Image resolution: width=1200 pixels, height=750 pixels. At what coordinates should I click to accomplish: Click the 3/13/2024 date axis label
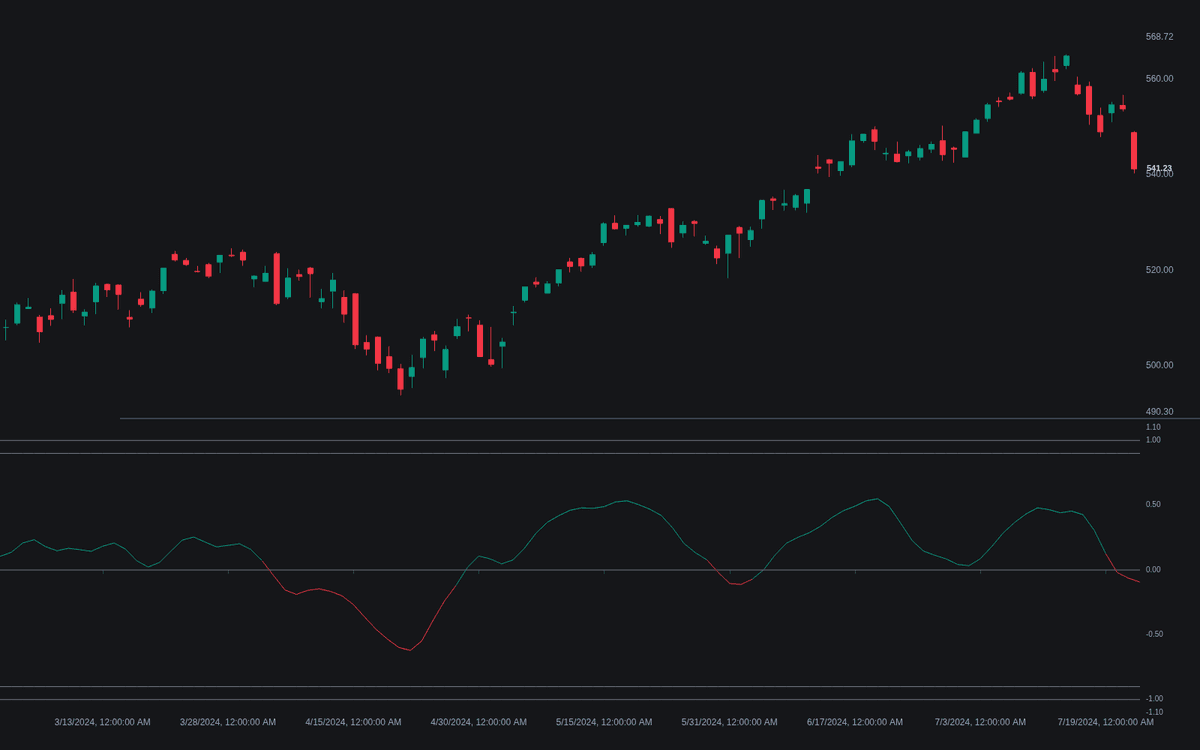pyautogui.click(x=102, y=722)
